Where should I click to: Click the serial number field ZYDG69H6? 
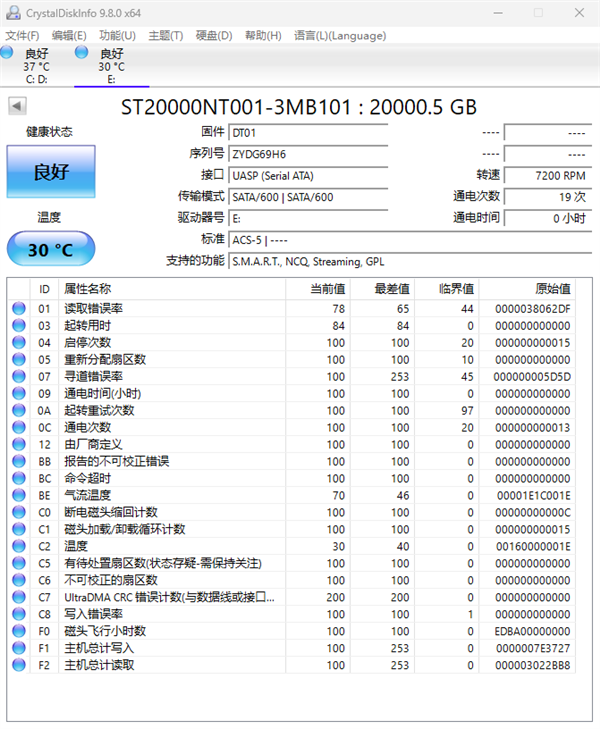308,154
